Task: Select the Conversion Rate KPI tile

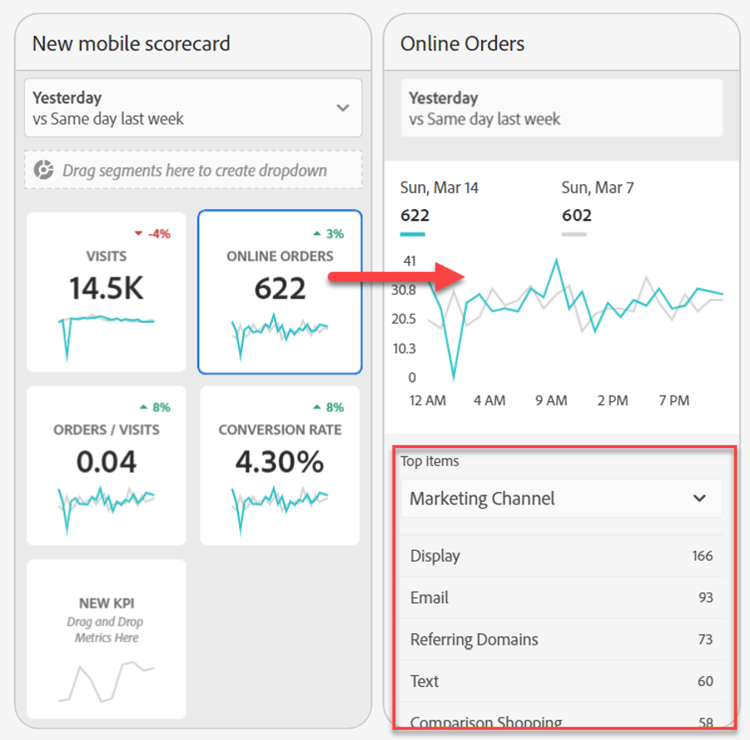Action: 280,465
